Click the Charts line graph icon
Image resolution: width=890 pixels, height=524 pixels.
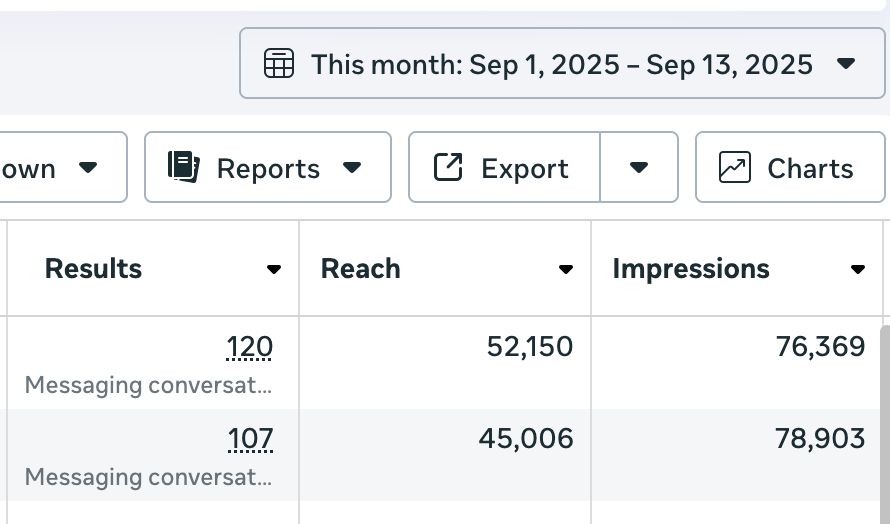click(735, 168)
